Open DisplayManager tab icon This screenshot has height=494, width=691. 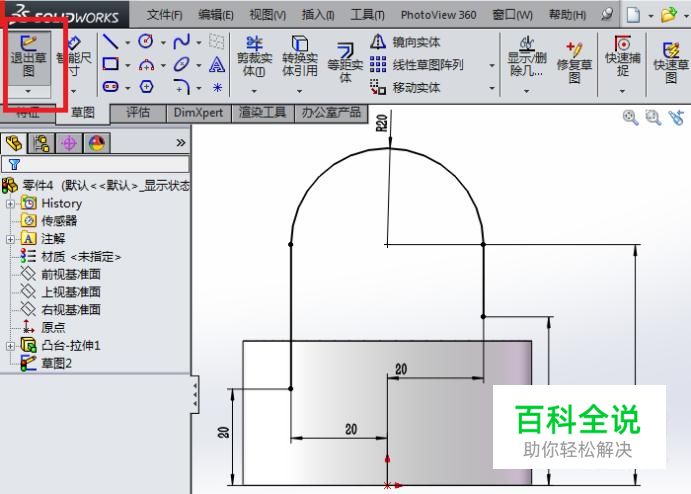(x=97, y=143)
